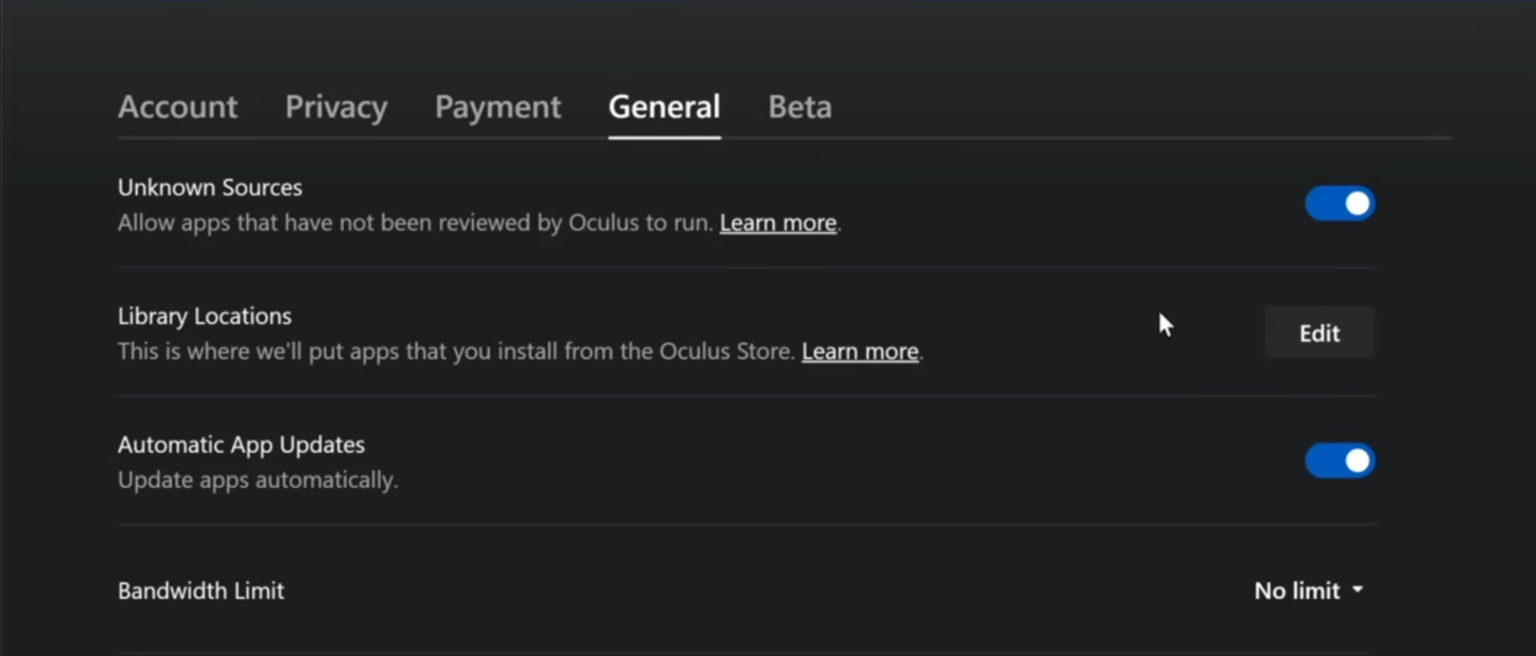Follow Learn more link for Library Locations
This screenshot has width=1536, height=656.
click(860, 352)
